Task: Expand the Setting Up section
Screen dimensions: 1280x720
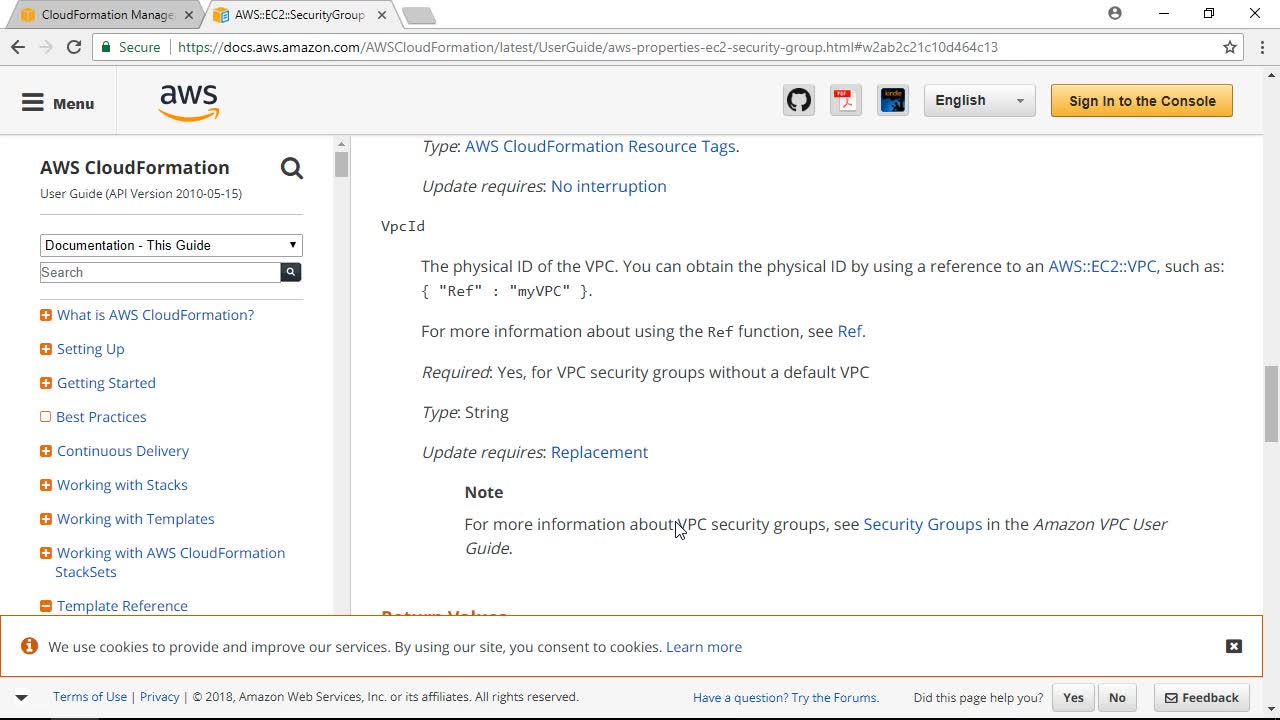Action: coord(46,349)
